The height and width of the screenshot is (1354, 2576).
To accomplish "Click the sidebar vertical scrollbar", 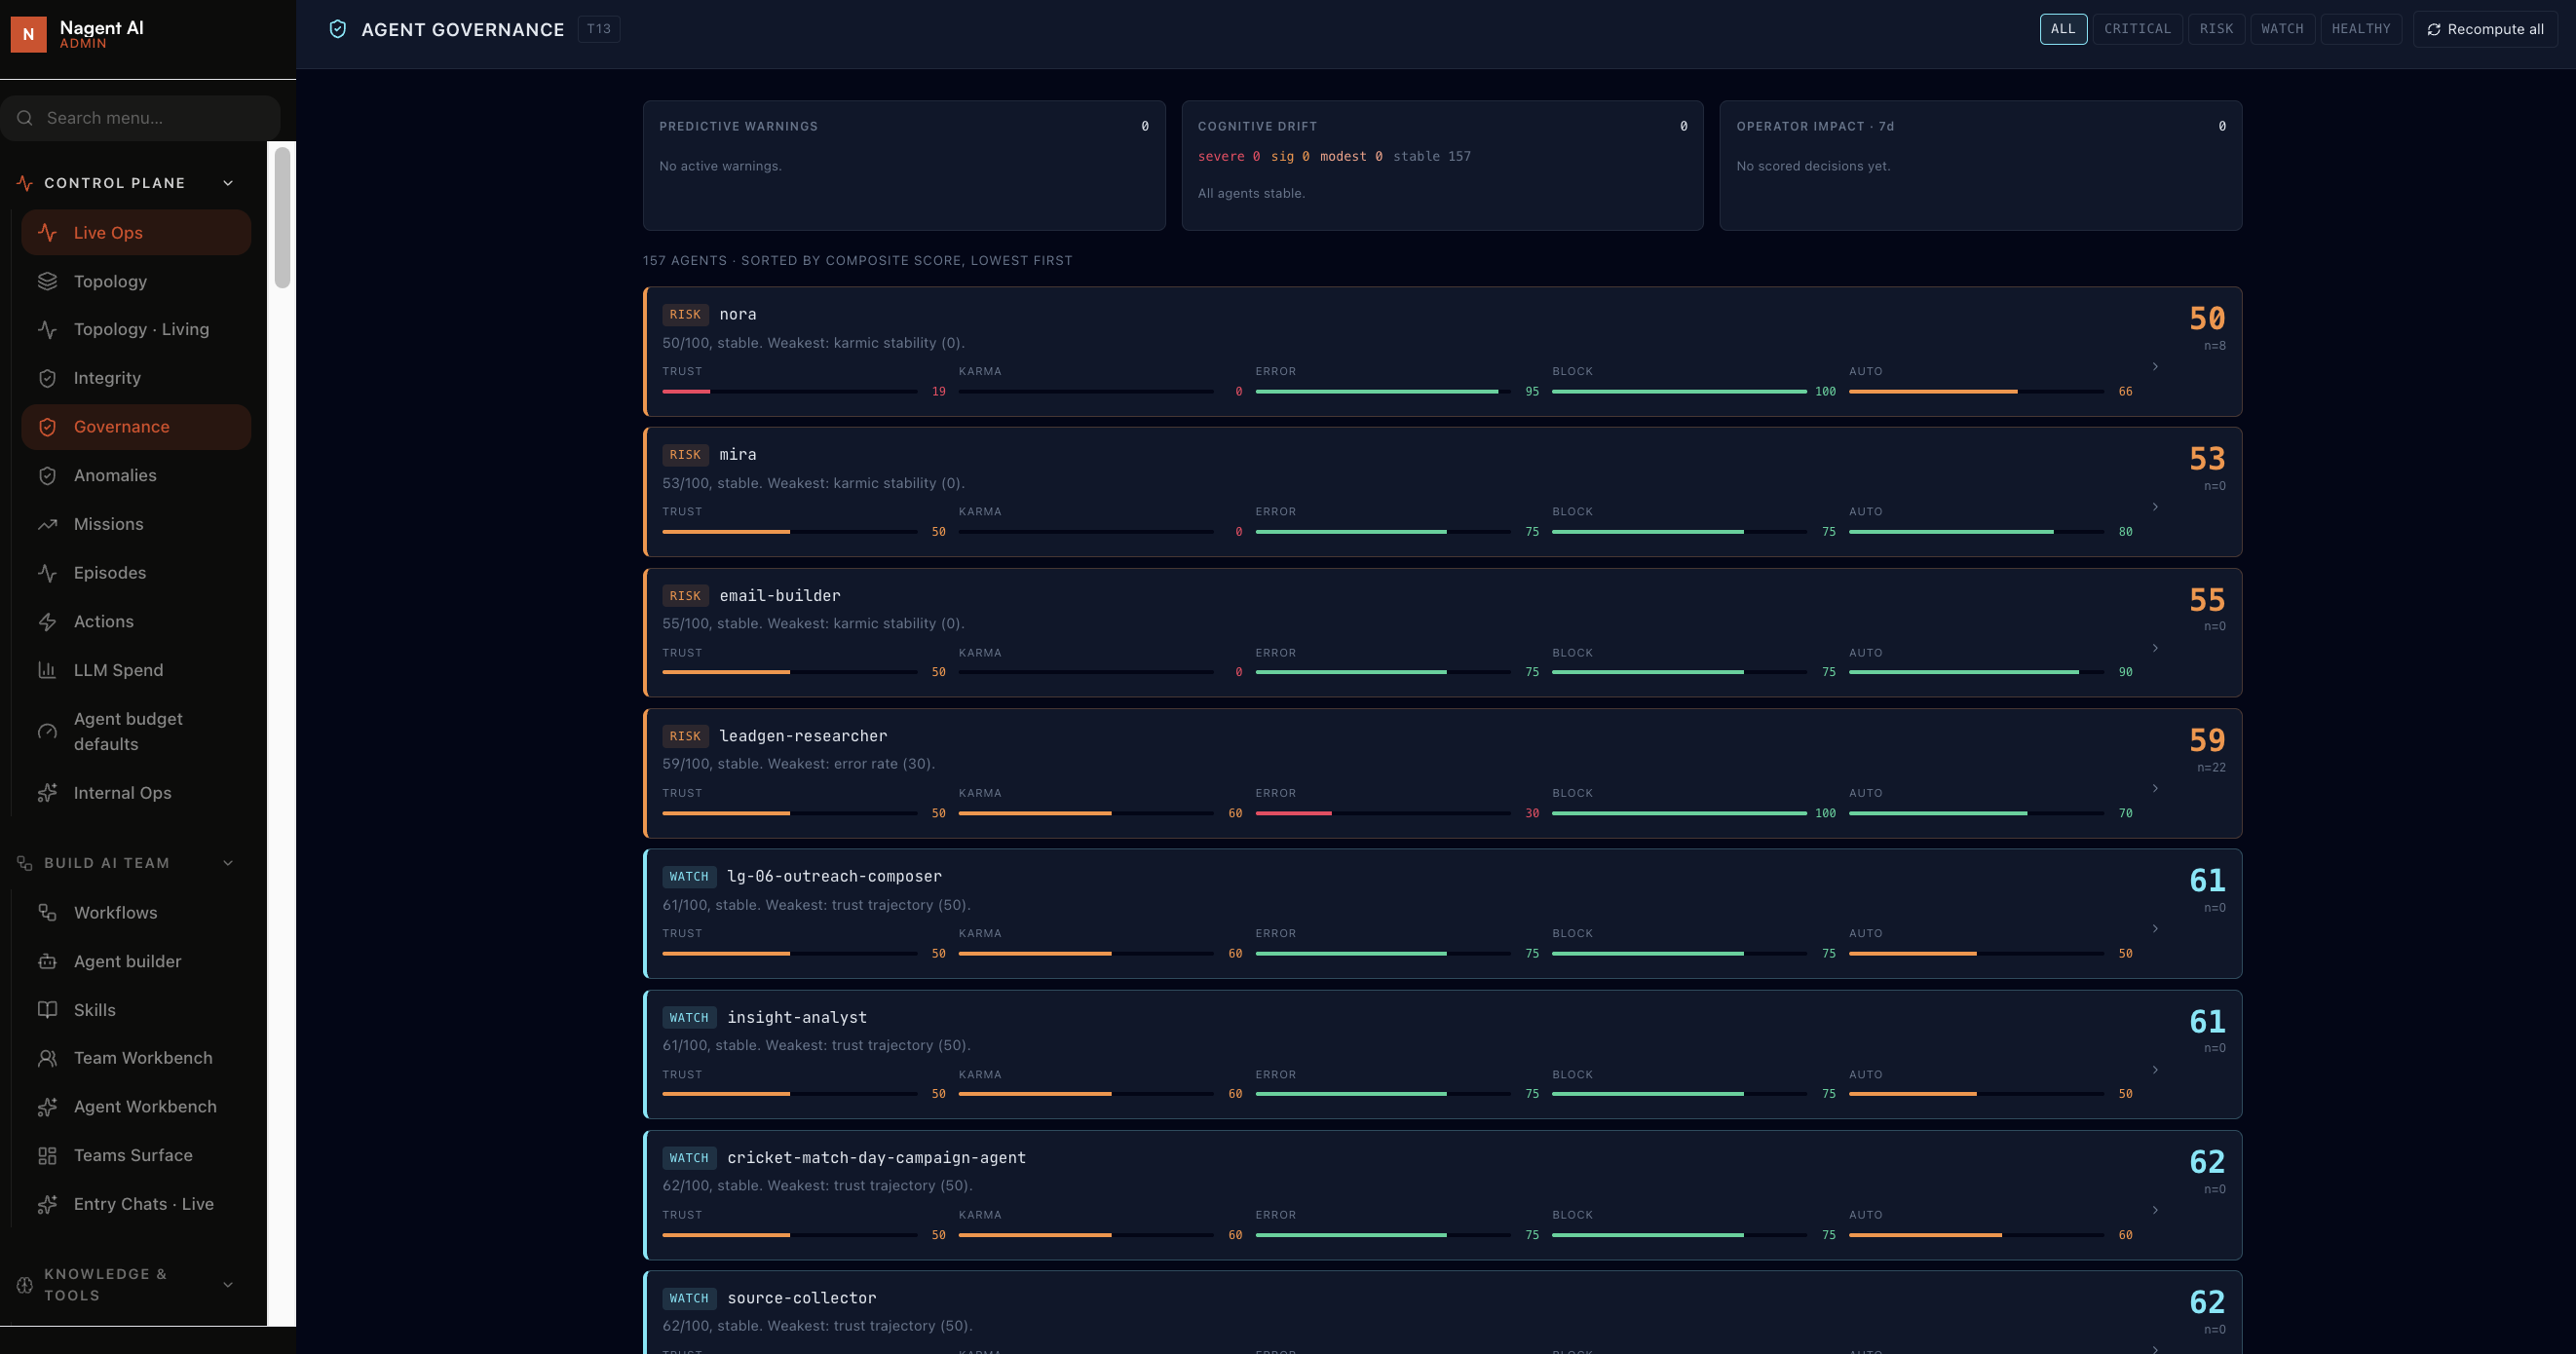I will point(282,218).
